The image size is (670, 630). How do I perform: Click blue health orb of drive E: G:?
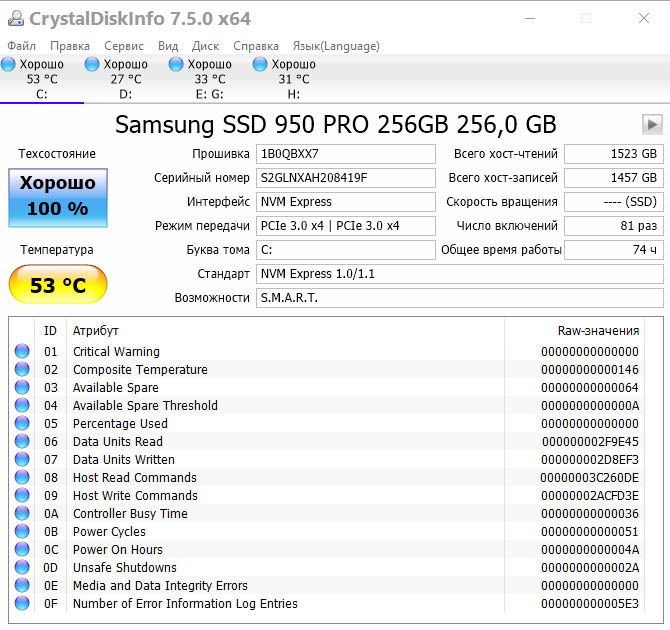click(176, 65)
